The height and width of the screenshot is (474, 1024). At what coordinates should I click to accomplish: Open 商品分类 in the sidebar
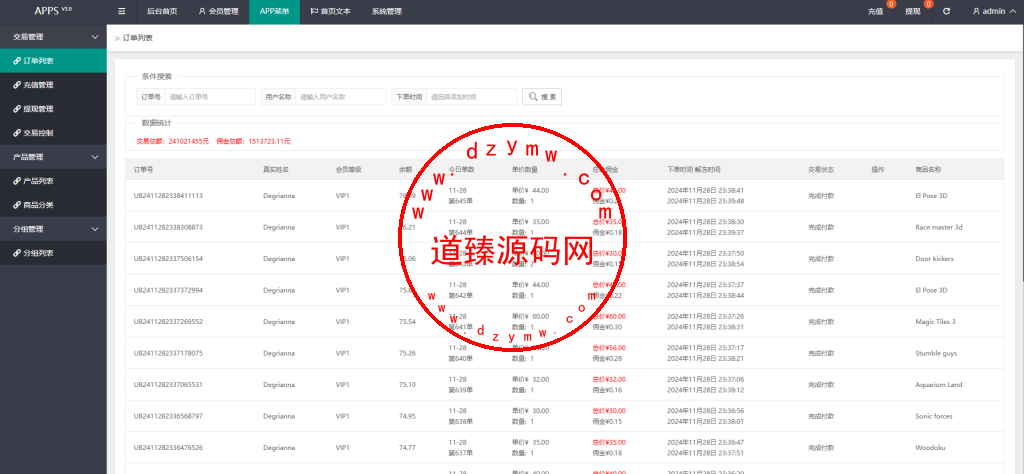53,205
